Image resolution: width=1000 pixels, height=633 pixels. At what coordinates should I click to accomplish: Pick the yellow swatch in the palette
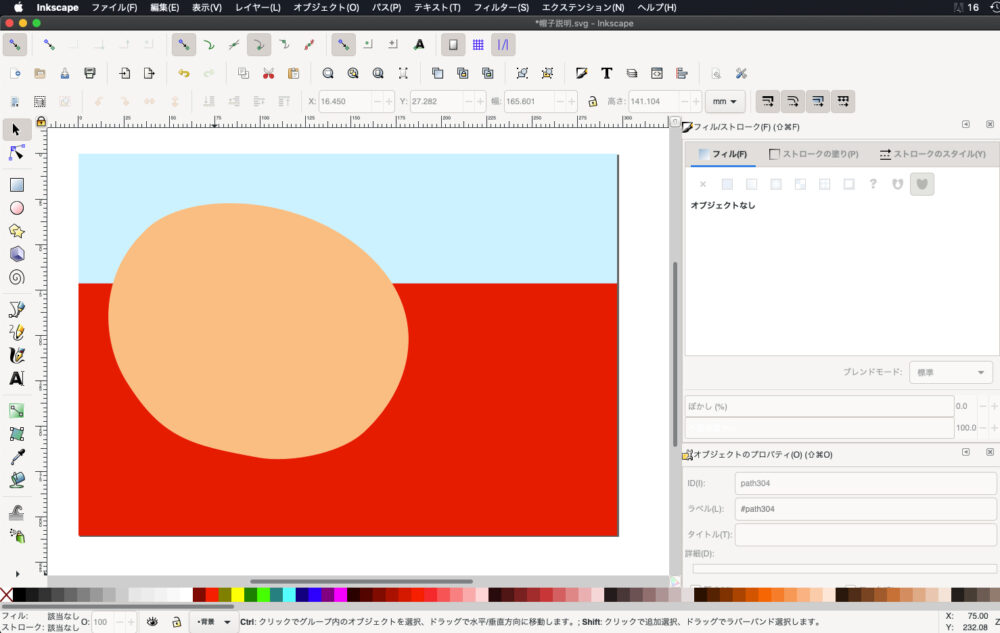[x=238, y=595]
